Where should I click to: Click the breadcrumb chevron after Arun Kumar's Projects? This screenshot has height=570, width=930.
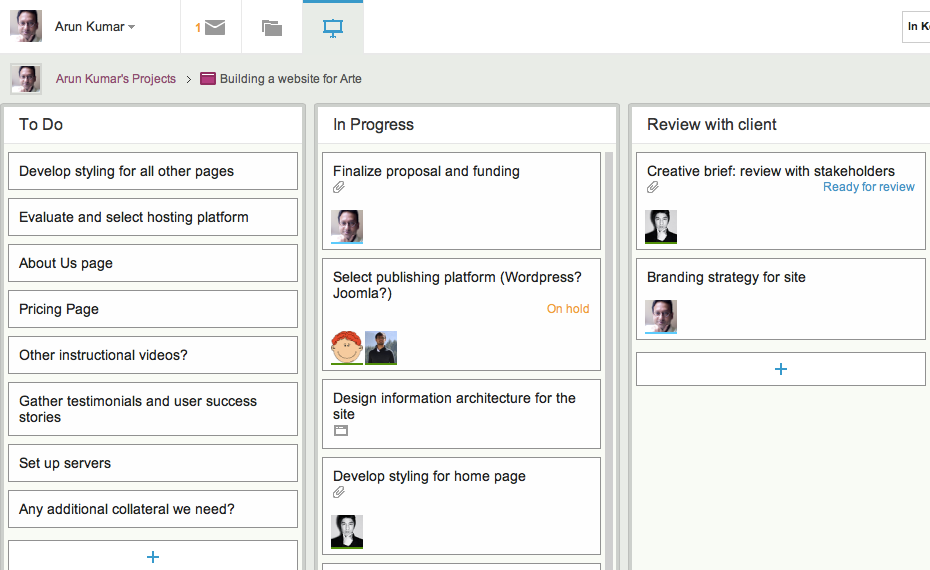189,79
